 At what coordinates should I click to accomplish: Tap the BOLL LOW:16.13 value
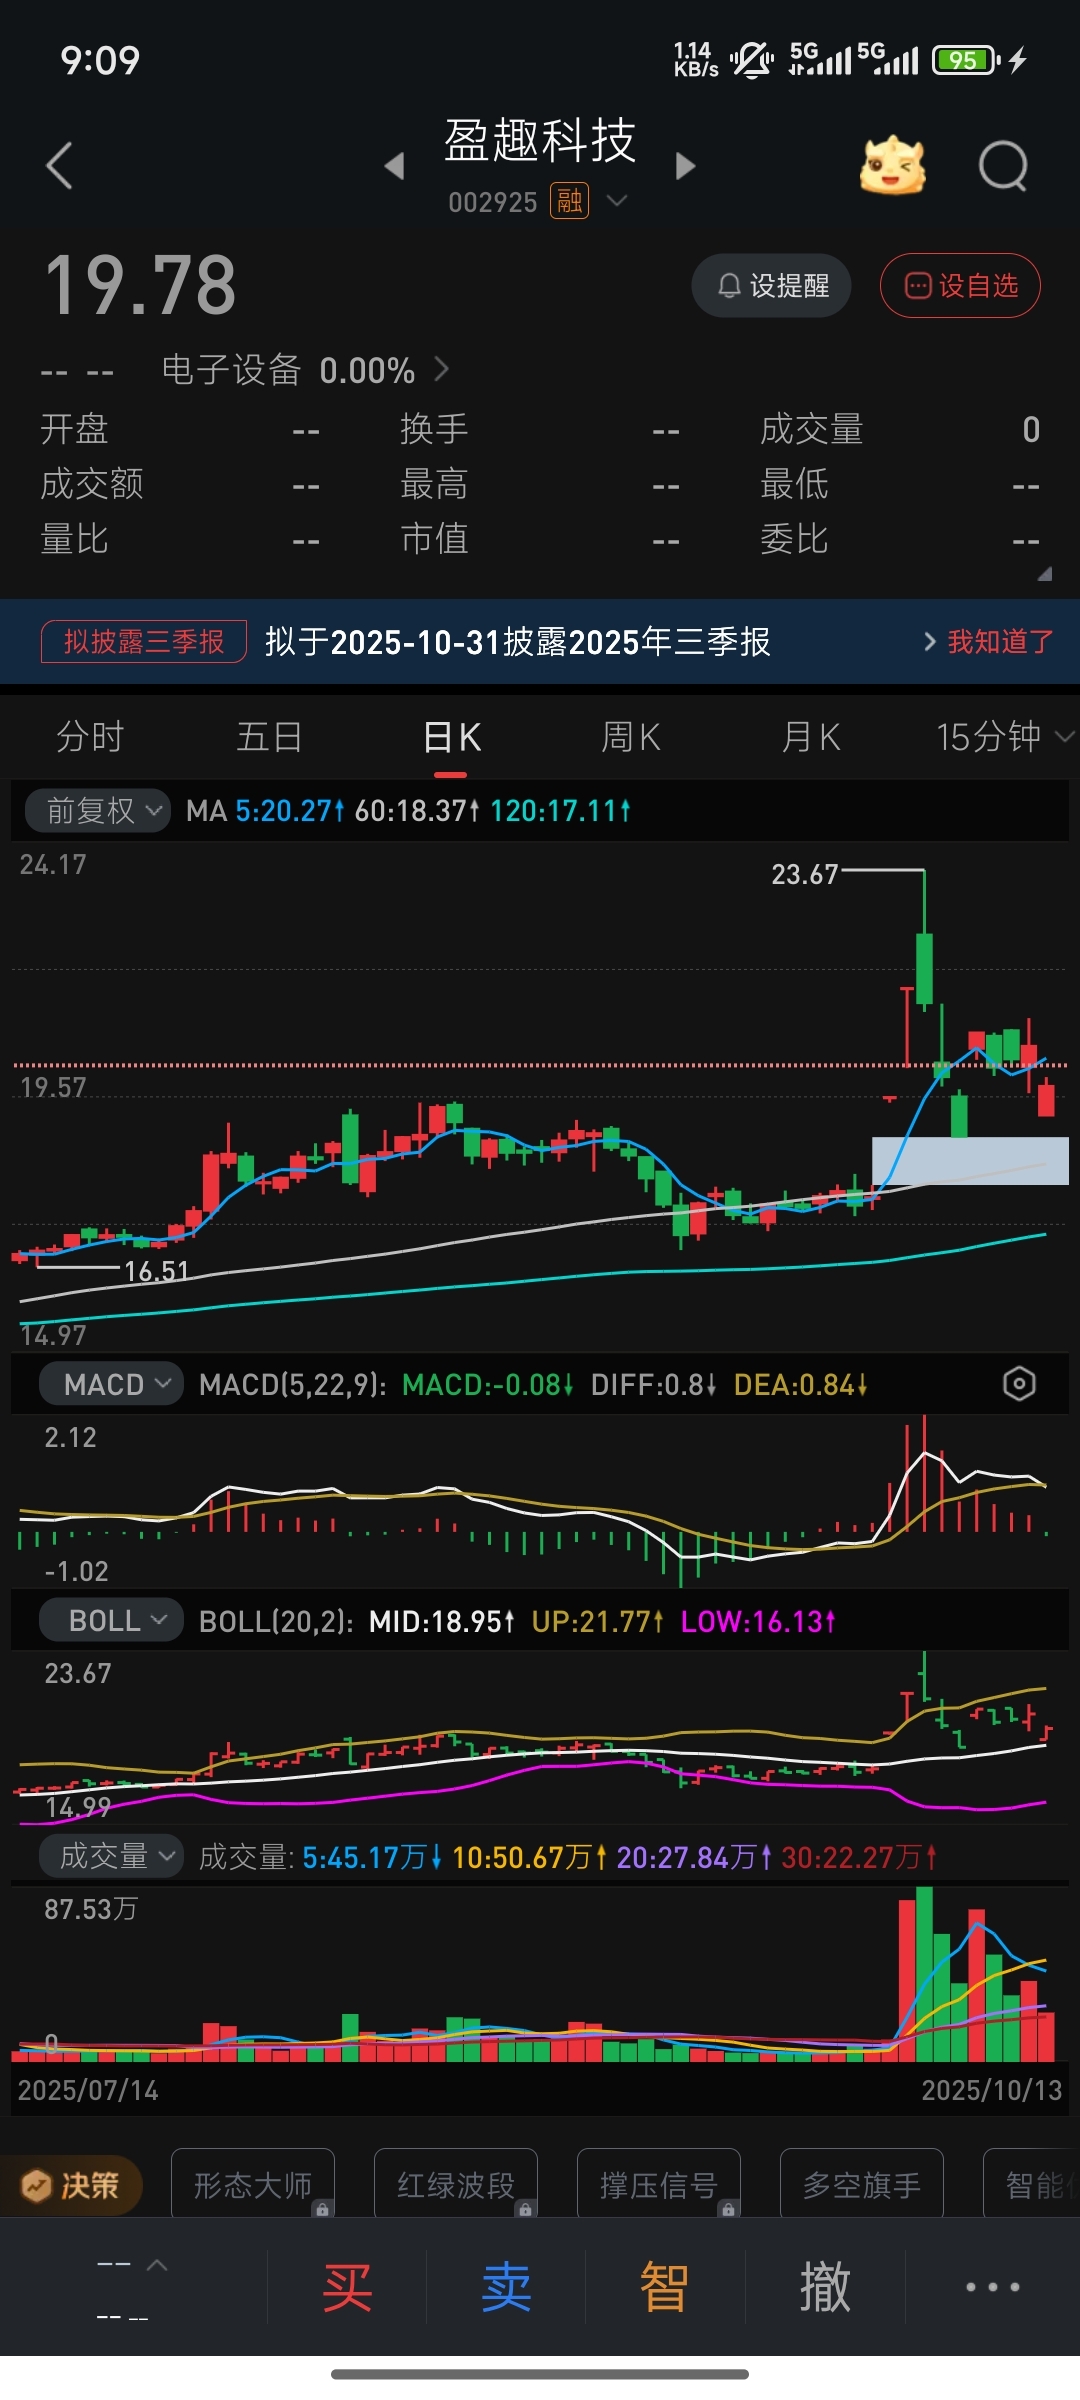click(x=758, y=1621)
